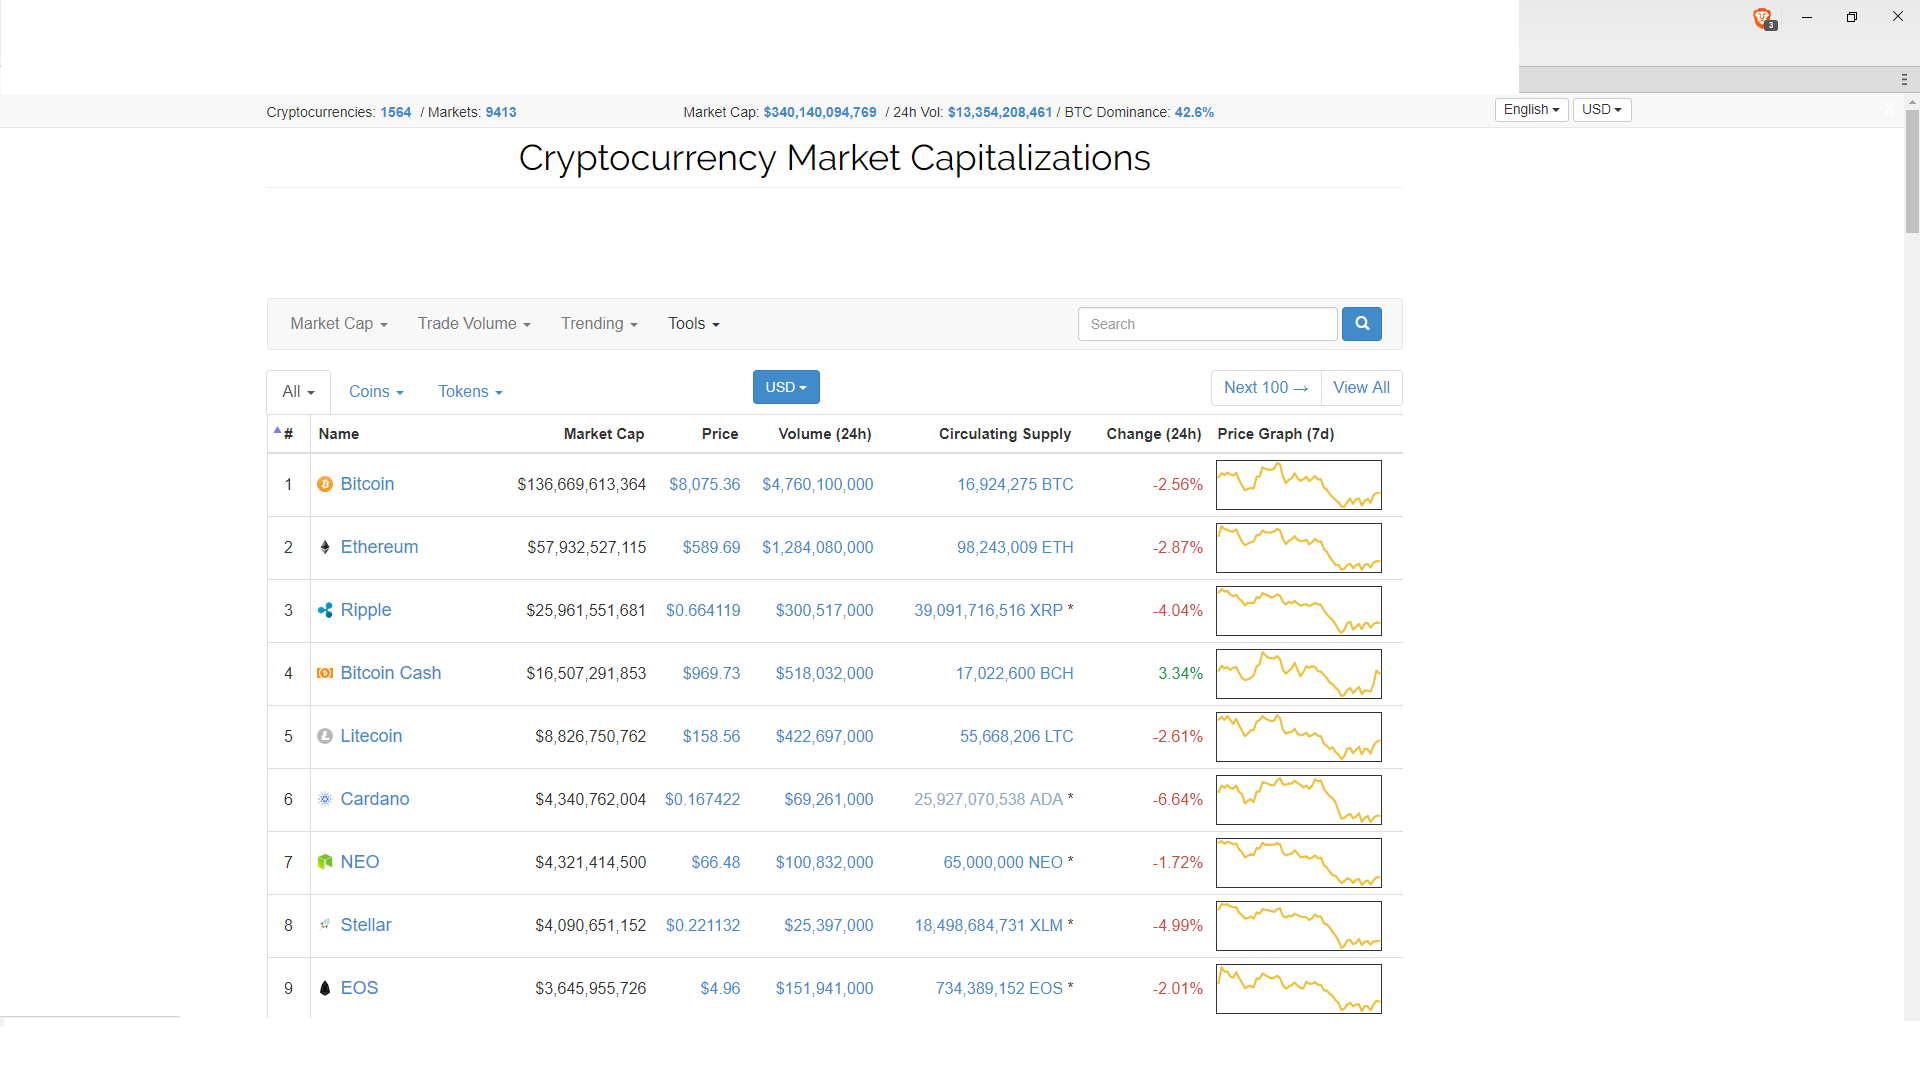Image resolution: width=1920 pixels, height=1080 pixels.
Task: Click the EOS logo icon
Action: click(325, 988)
